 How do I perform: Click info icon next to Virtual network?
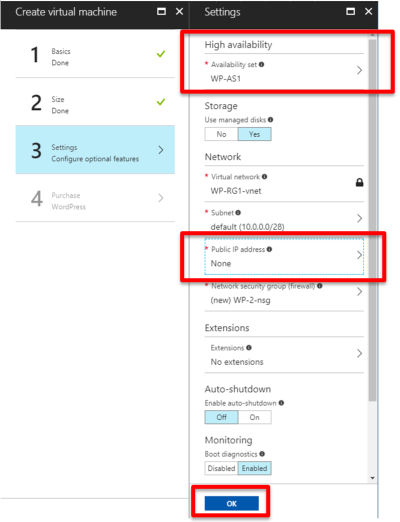[x=264, y=177]
